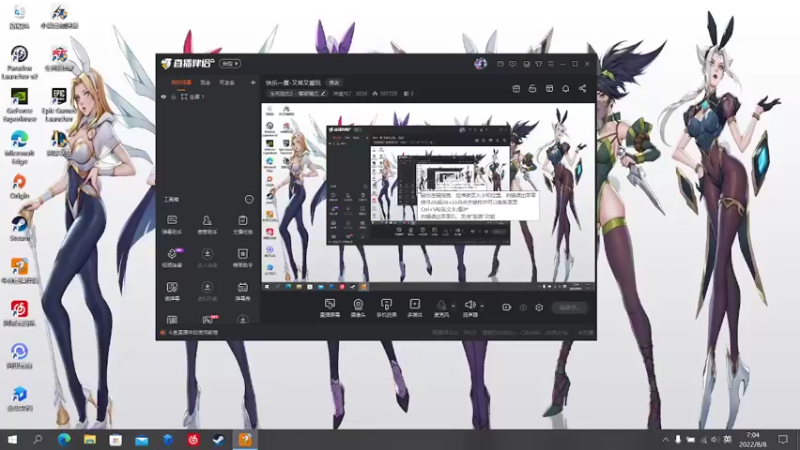Add a phone screen-cast source

386,308
